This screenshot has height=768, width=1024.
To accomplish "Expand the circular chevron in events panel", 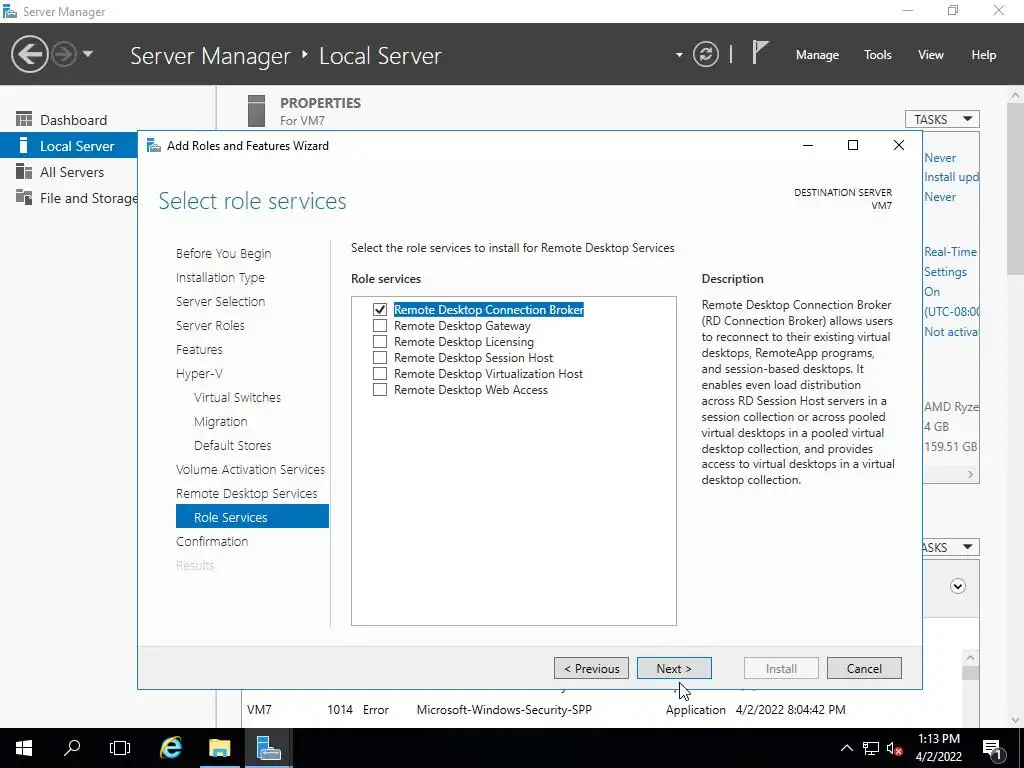I will [957, 586].
